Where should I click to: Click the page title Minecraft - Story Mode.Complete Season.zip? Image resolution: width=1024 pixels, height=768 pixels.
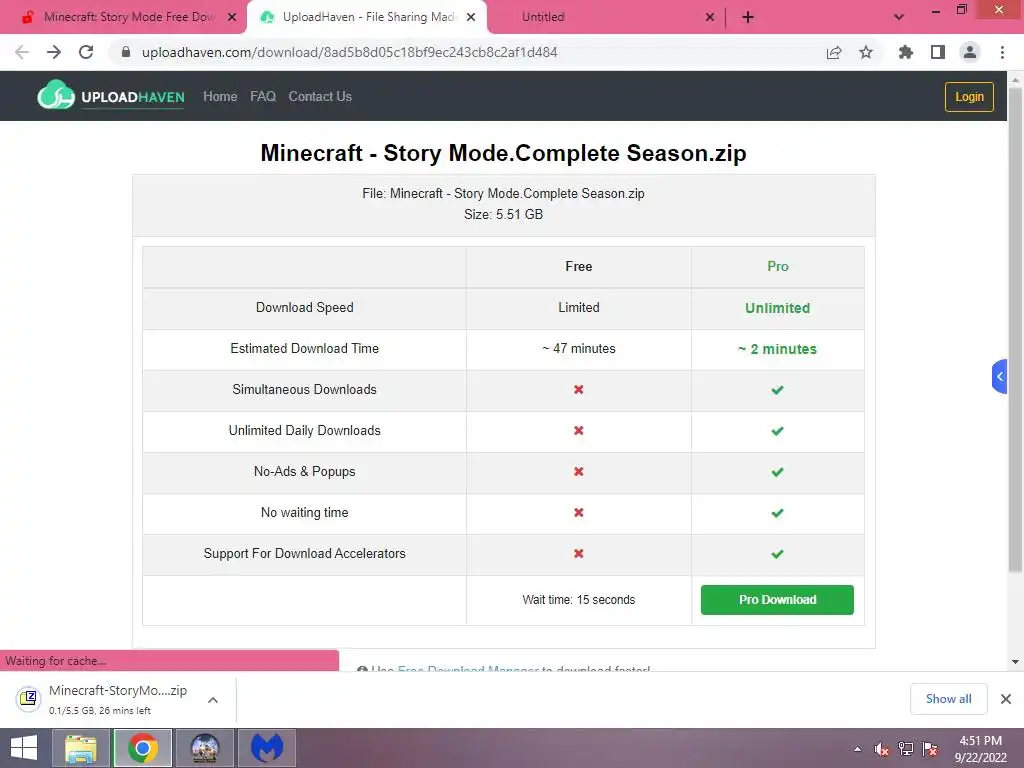(x=504, y=153)
